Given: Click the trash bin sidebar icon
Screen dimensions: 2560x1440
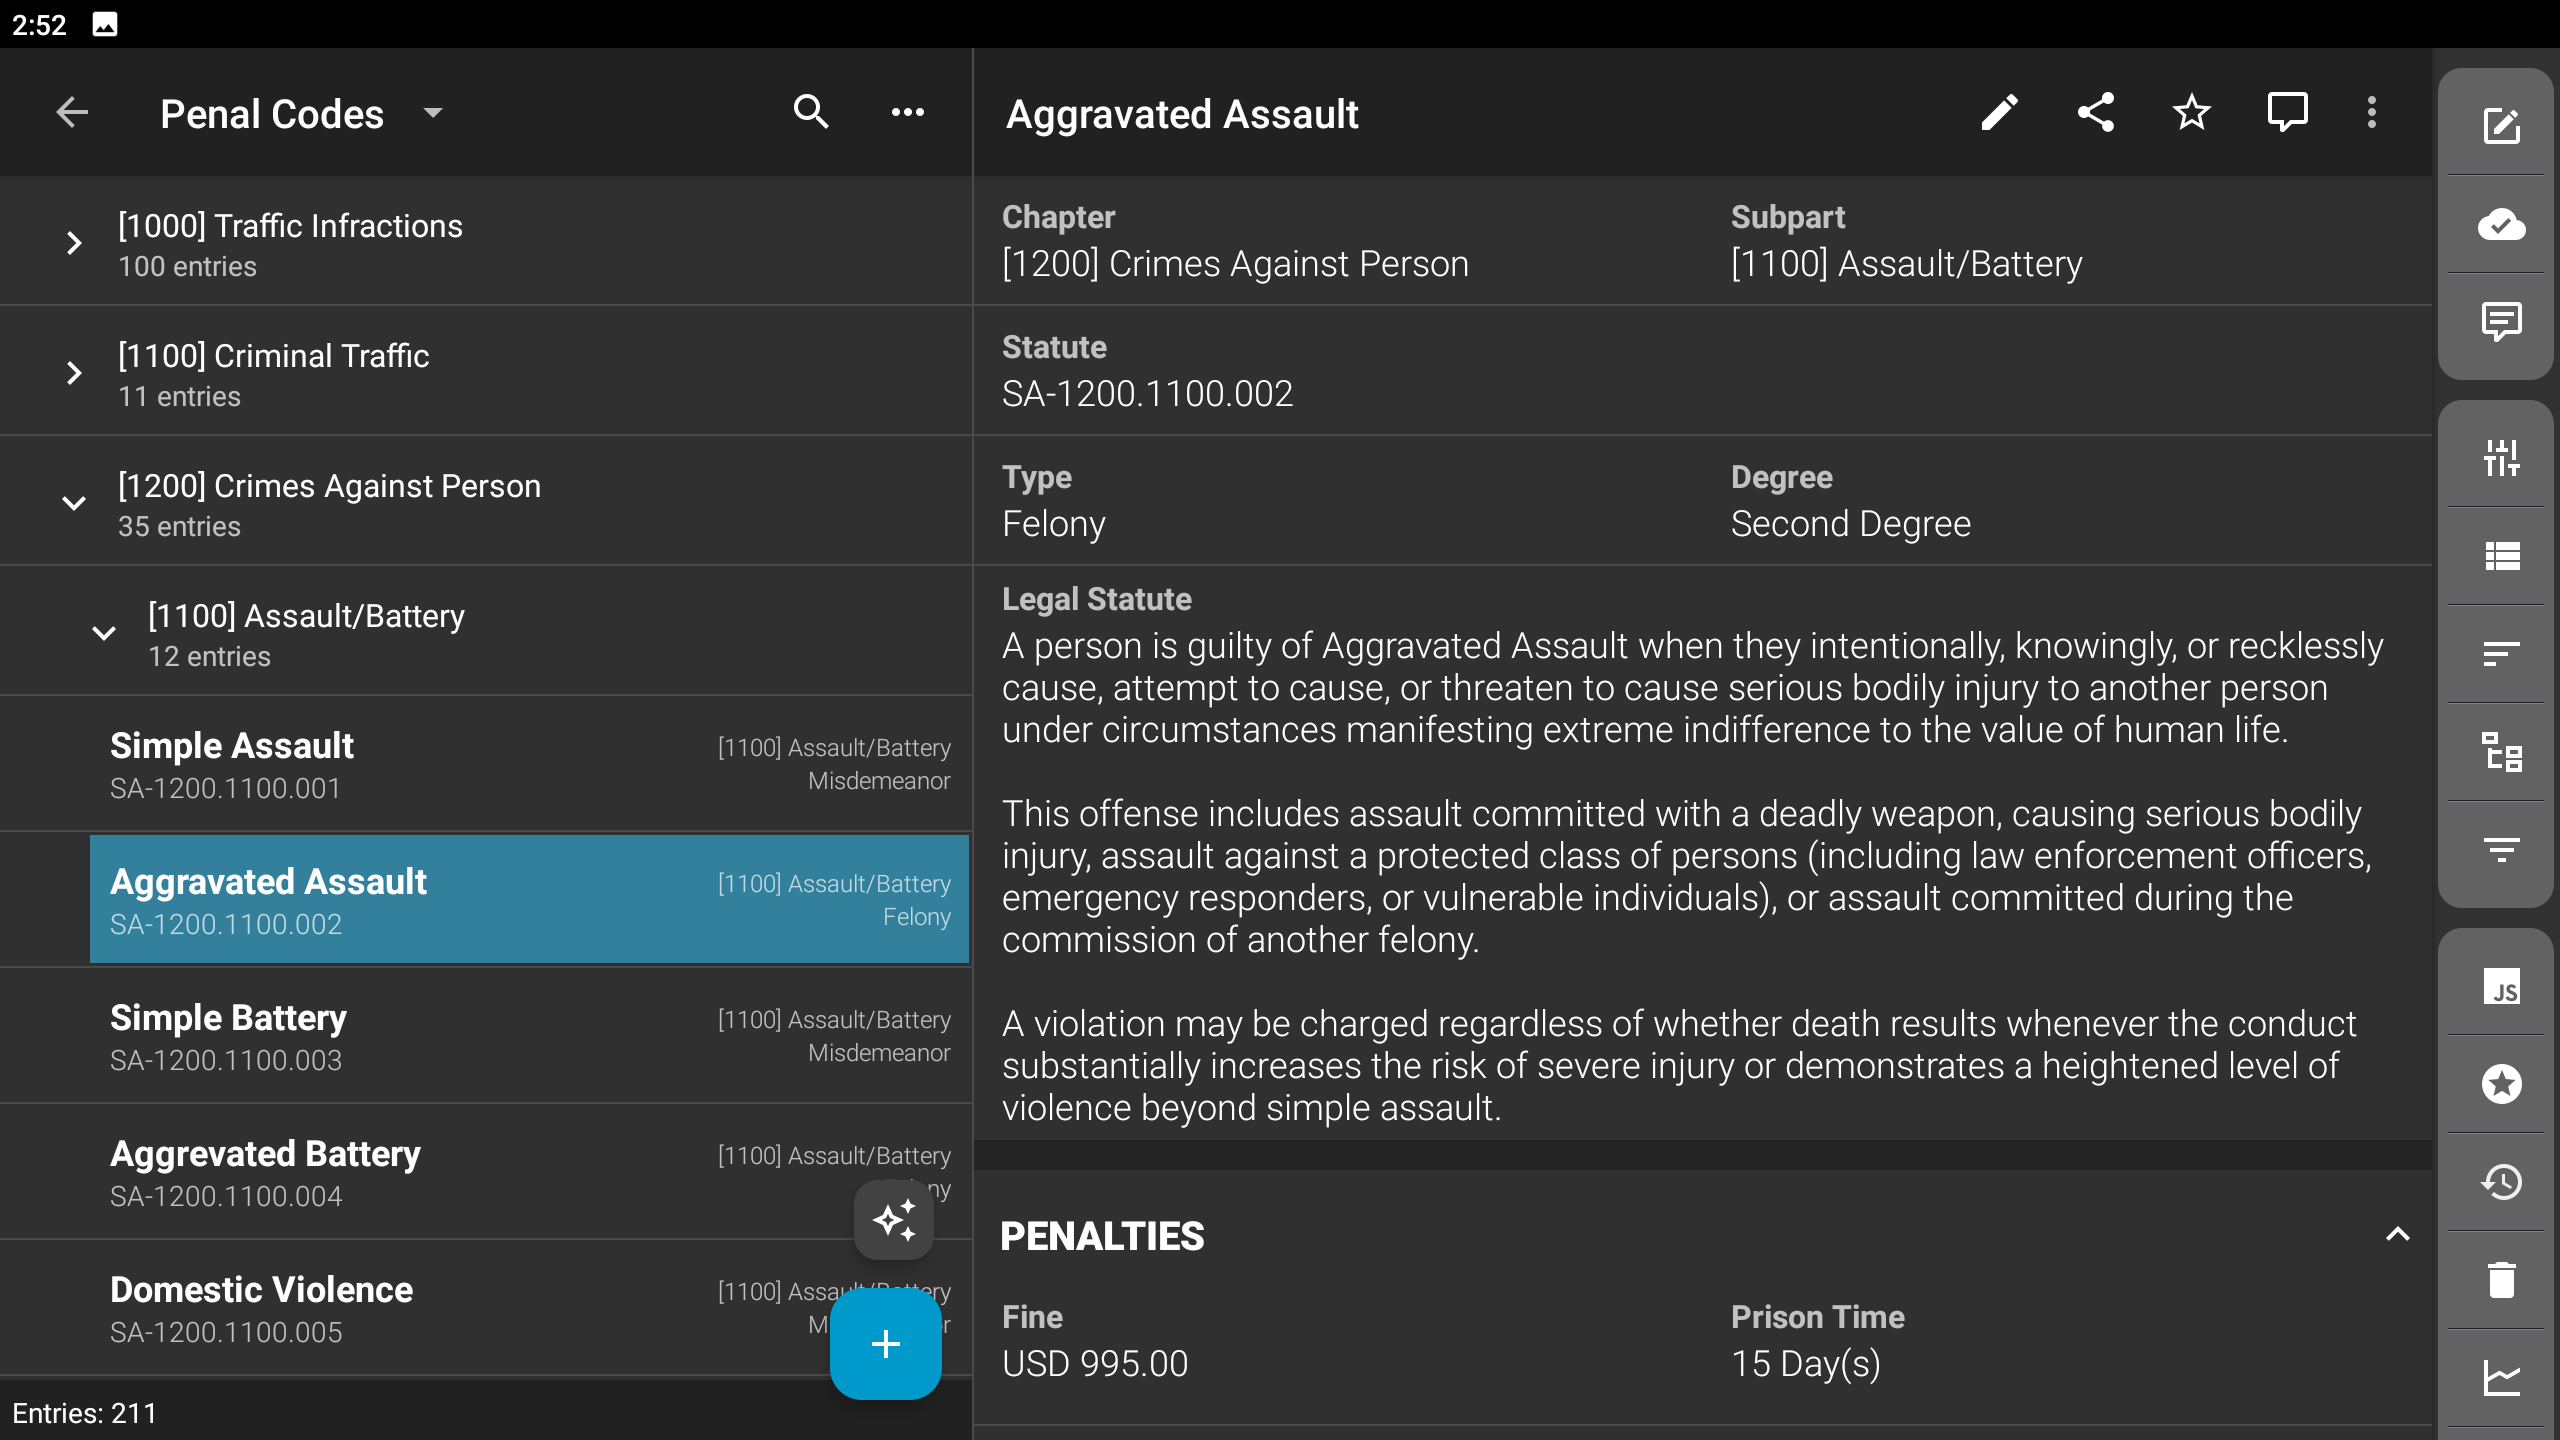Looking at the screenshot, I should (x=2501, y=1280).
